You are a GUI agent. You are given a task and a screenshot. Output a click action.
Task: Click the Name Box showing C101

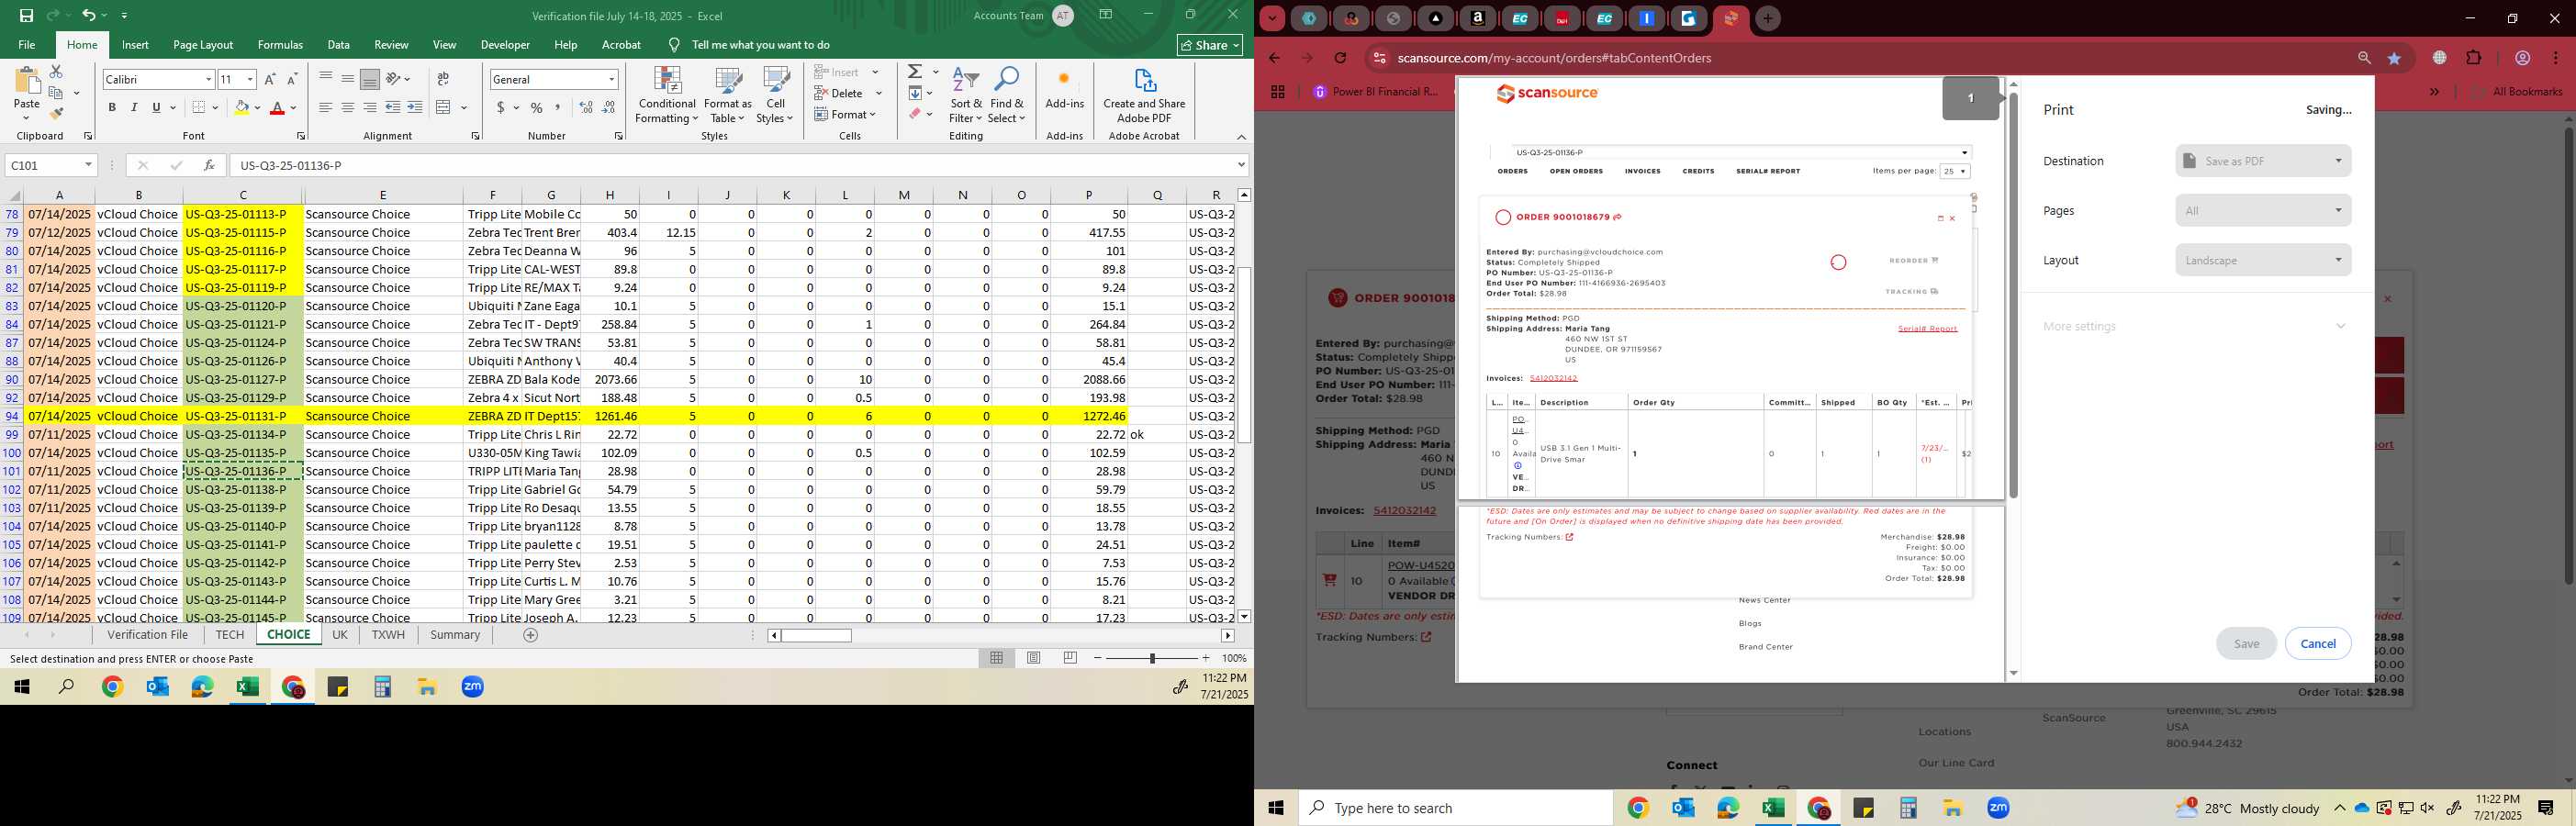point(50,165)
